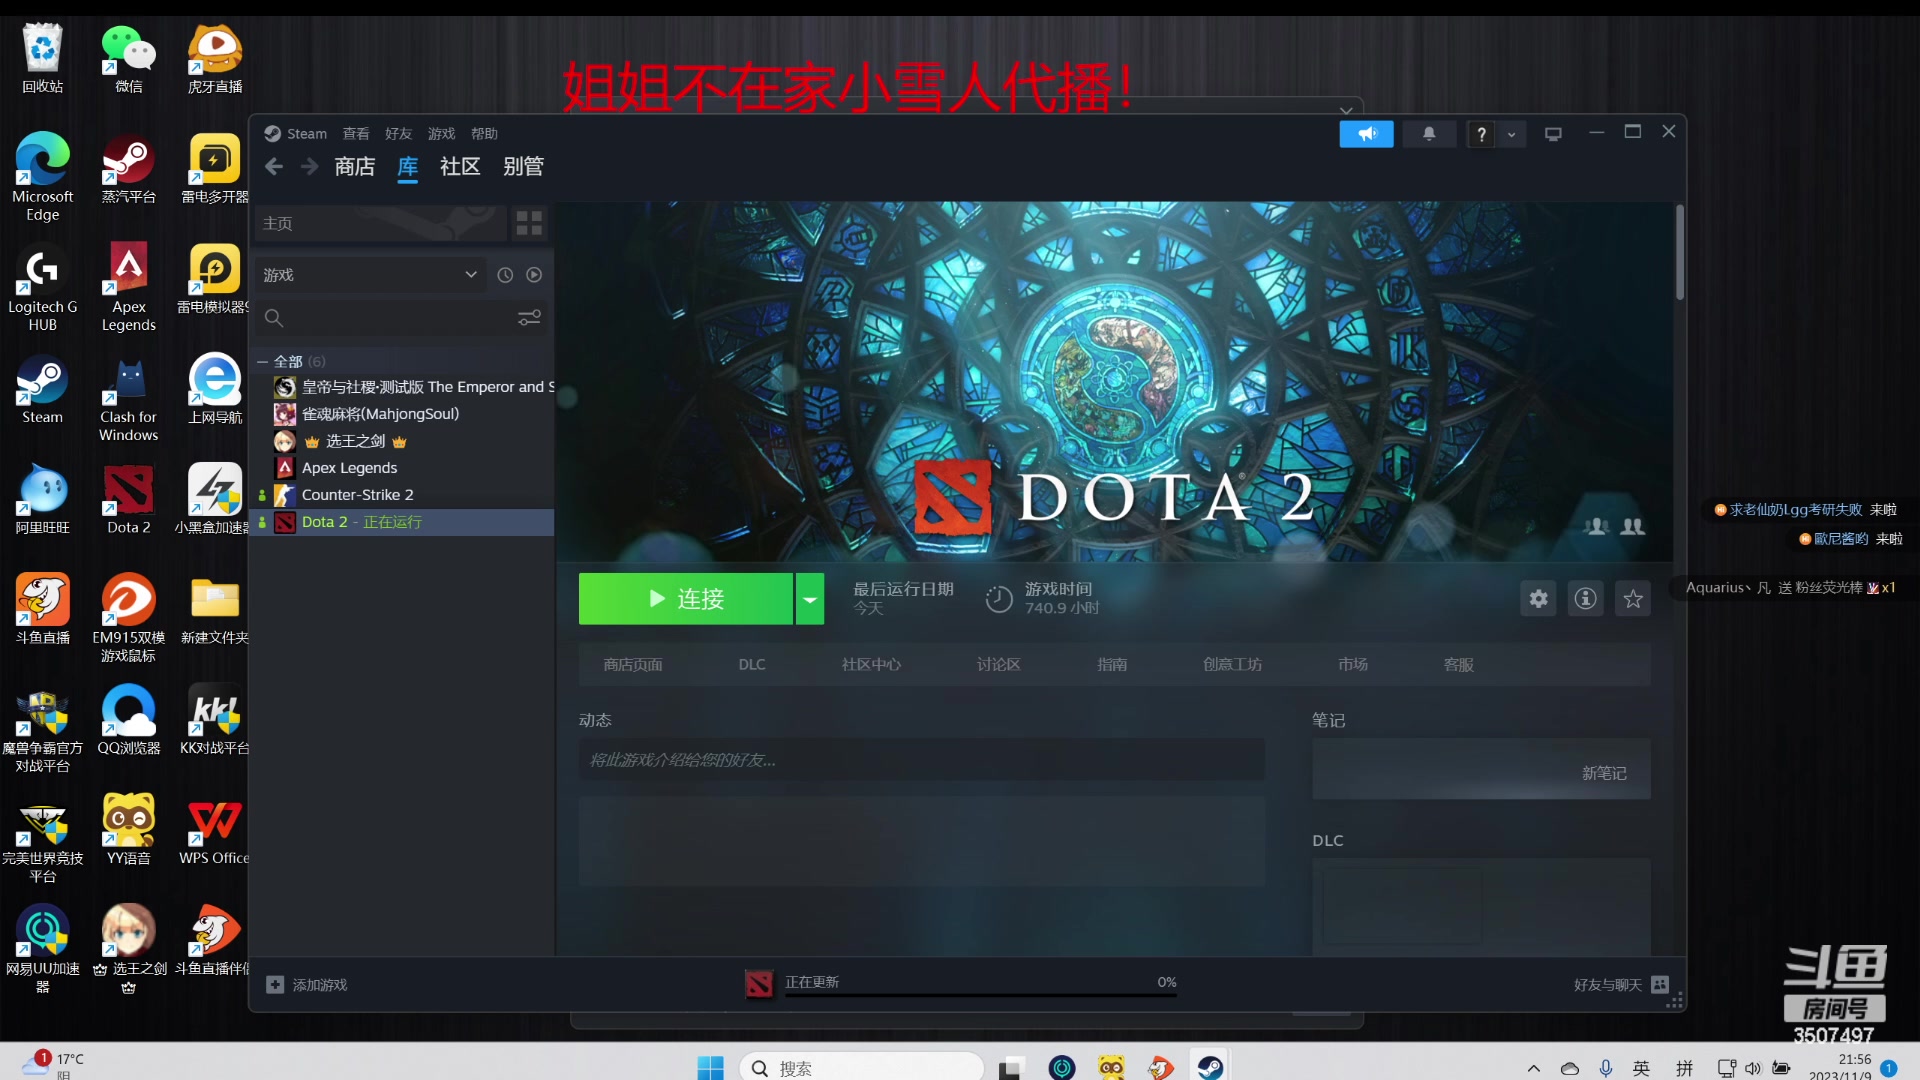Open the 讨论区 discussions link
Screen dimensions: 1920x1080
pos(999,665)
